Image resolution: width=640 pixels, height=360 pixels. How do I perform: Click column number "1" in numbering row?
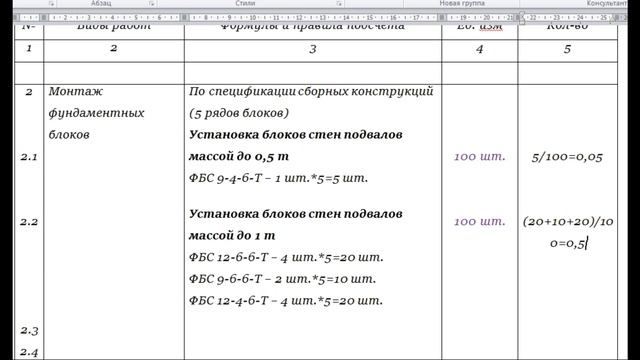click(29, 48)
